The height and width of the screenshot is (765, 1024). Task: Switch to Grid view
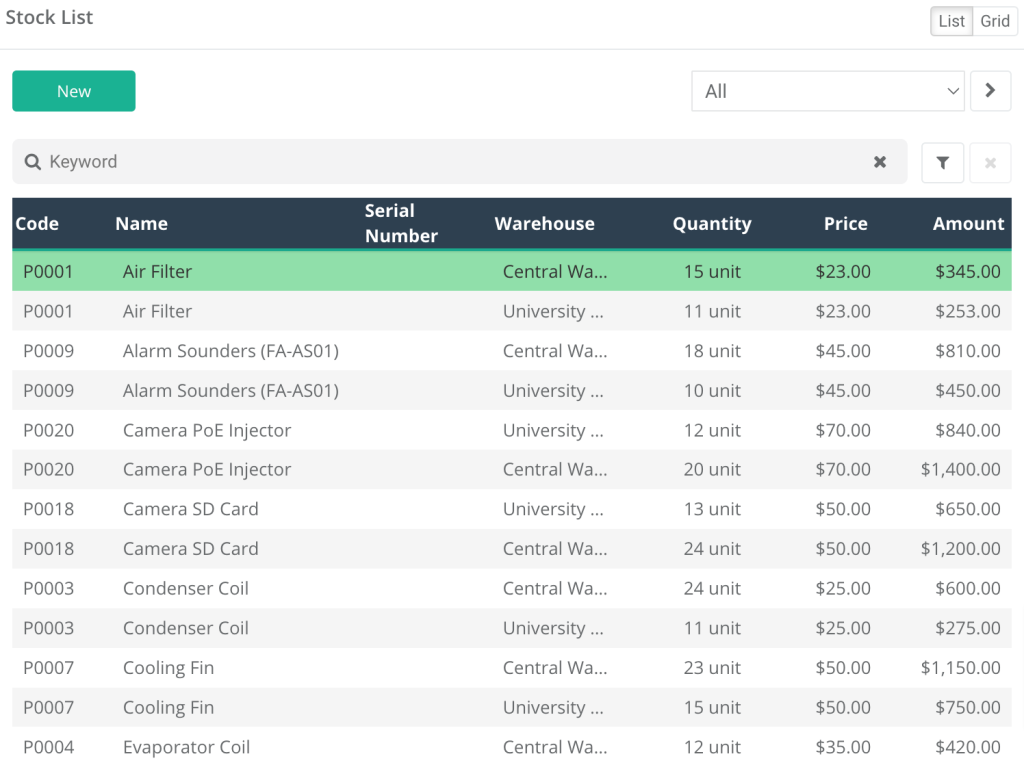coord(995,21)
